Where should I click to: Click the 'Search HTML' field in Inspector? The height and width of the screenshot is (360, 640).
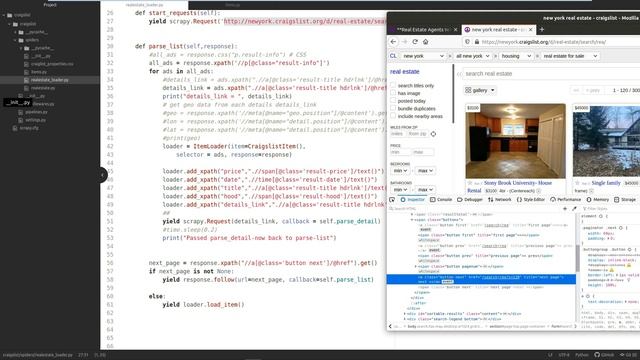473,209
